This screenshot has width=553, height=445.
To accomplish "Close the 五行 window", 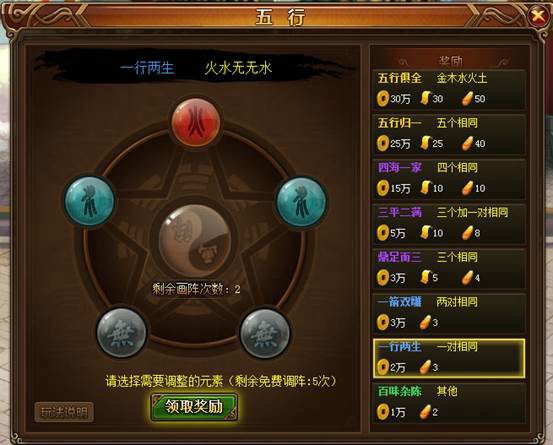I will coord(538,16).
